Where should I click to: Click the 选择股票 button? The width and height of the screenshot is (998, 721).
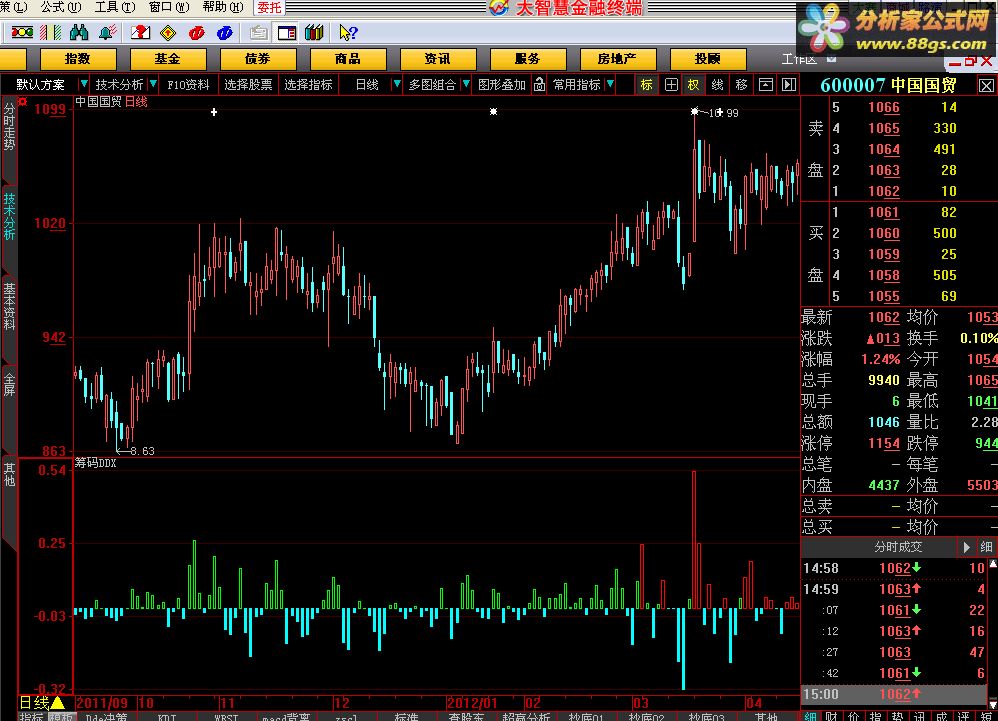[248, 85]
